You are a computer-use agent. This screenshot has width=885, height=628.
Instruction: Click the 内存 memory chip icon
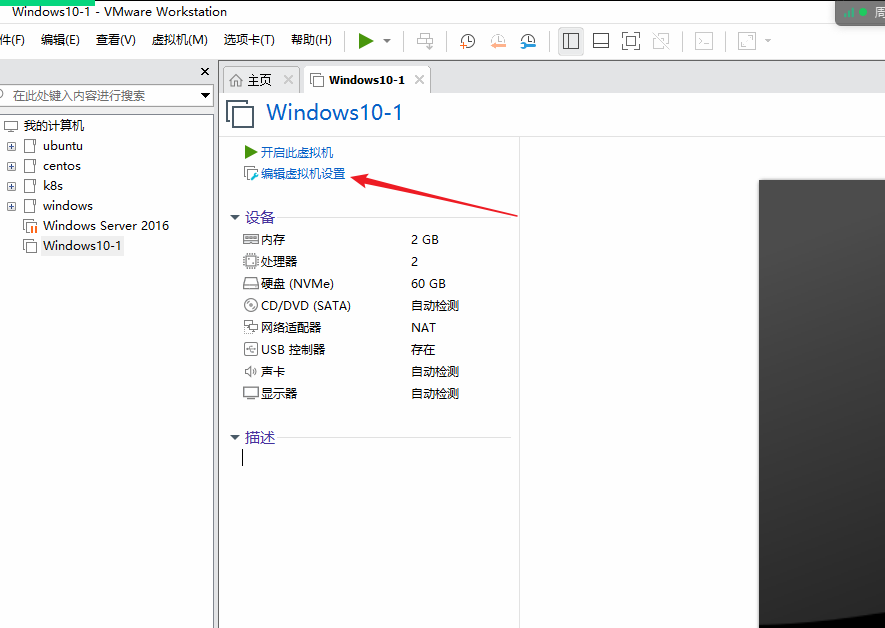point(251,239)
